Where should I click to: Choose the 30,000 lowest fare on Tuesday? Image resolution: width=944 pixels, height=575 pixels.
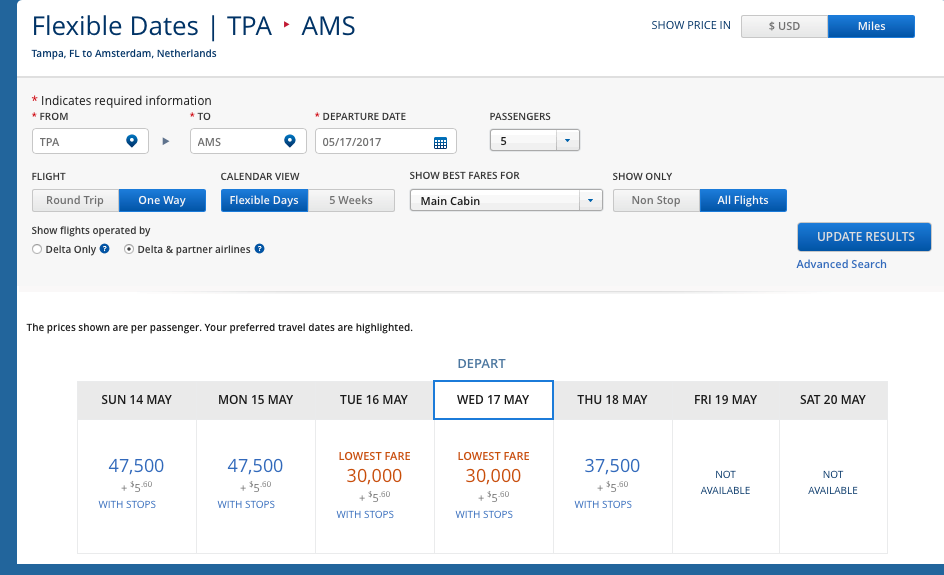pos(374,476)
